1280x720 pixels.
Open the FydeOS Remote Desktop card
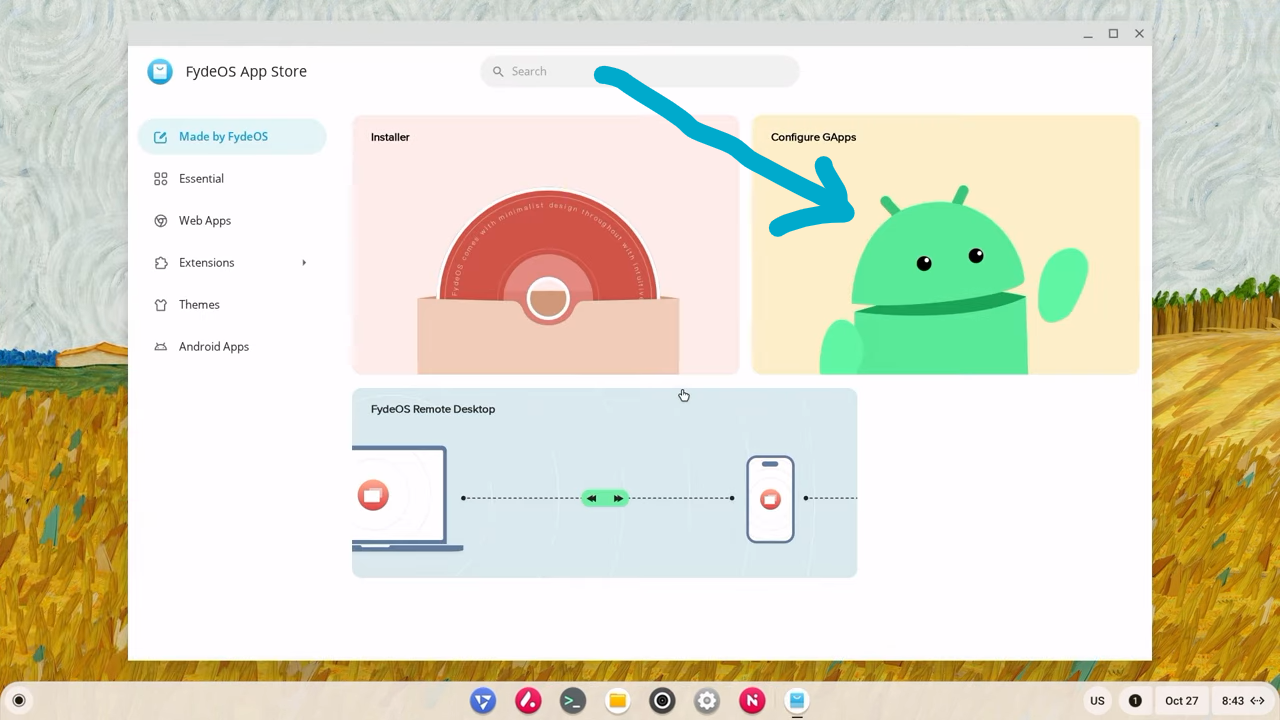click(x=604, y=483)
